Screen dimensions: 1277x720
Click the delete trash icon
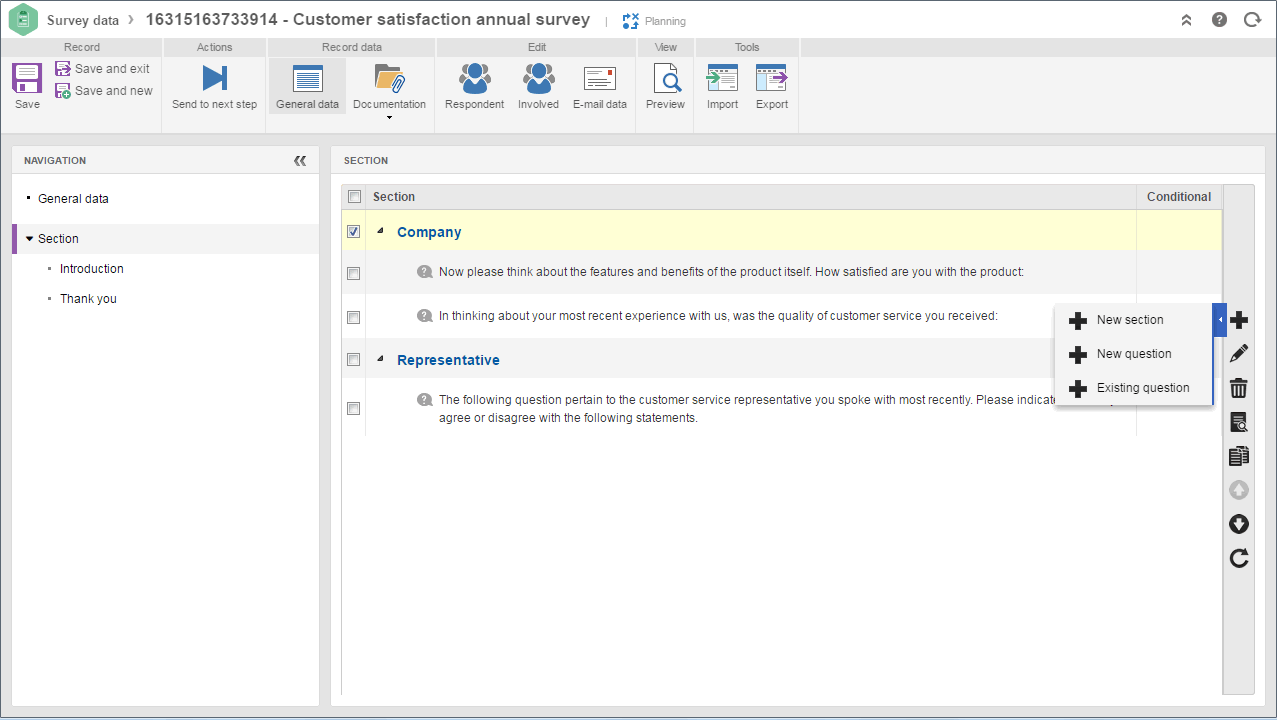click(1239, 388)
